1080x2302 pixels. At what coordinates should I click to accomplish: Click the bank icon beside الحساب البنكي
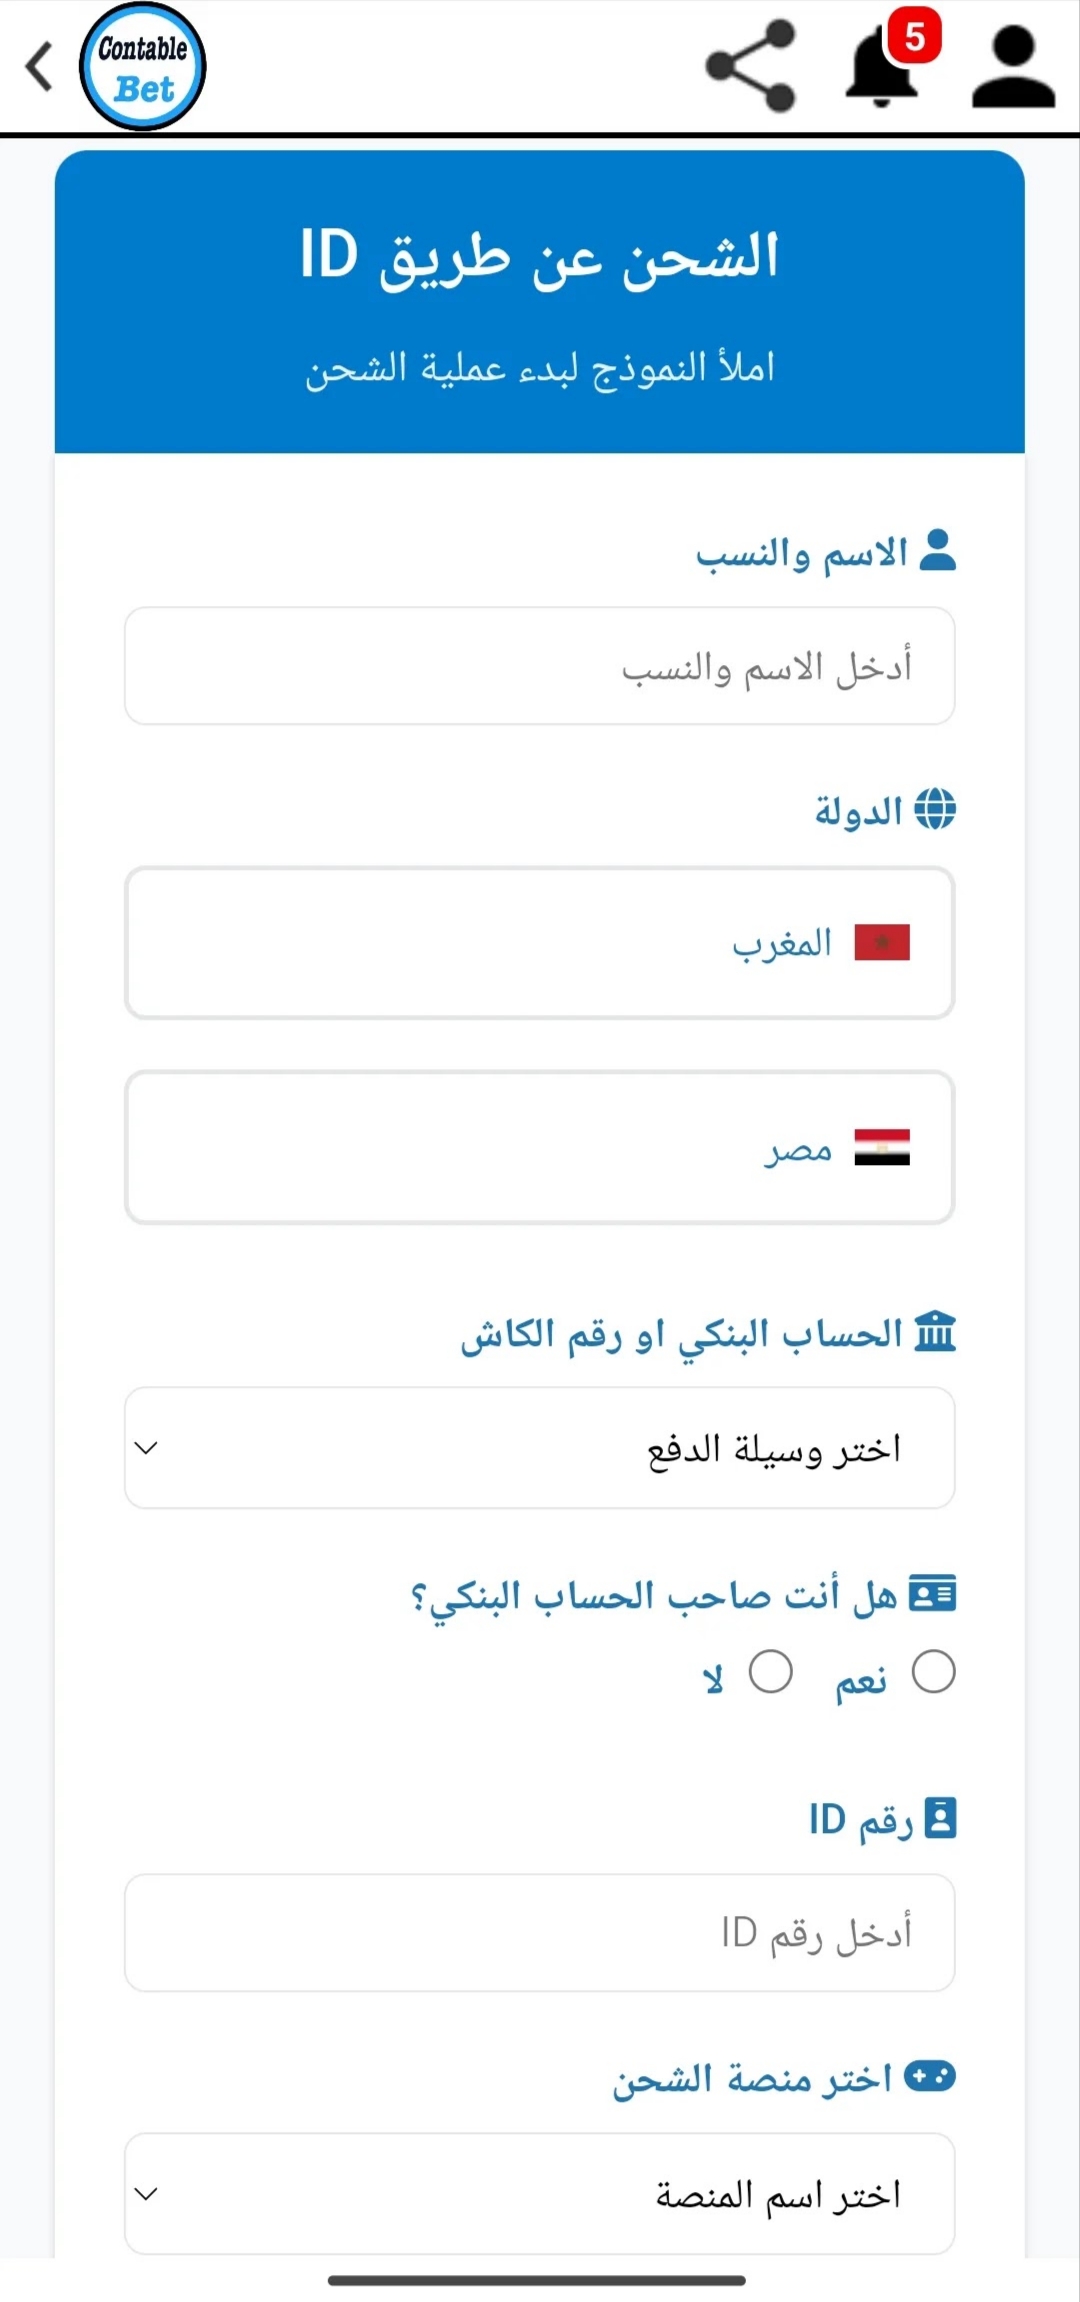click(936, 1332)
